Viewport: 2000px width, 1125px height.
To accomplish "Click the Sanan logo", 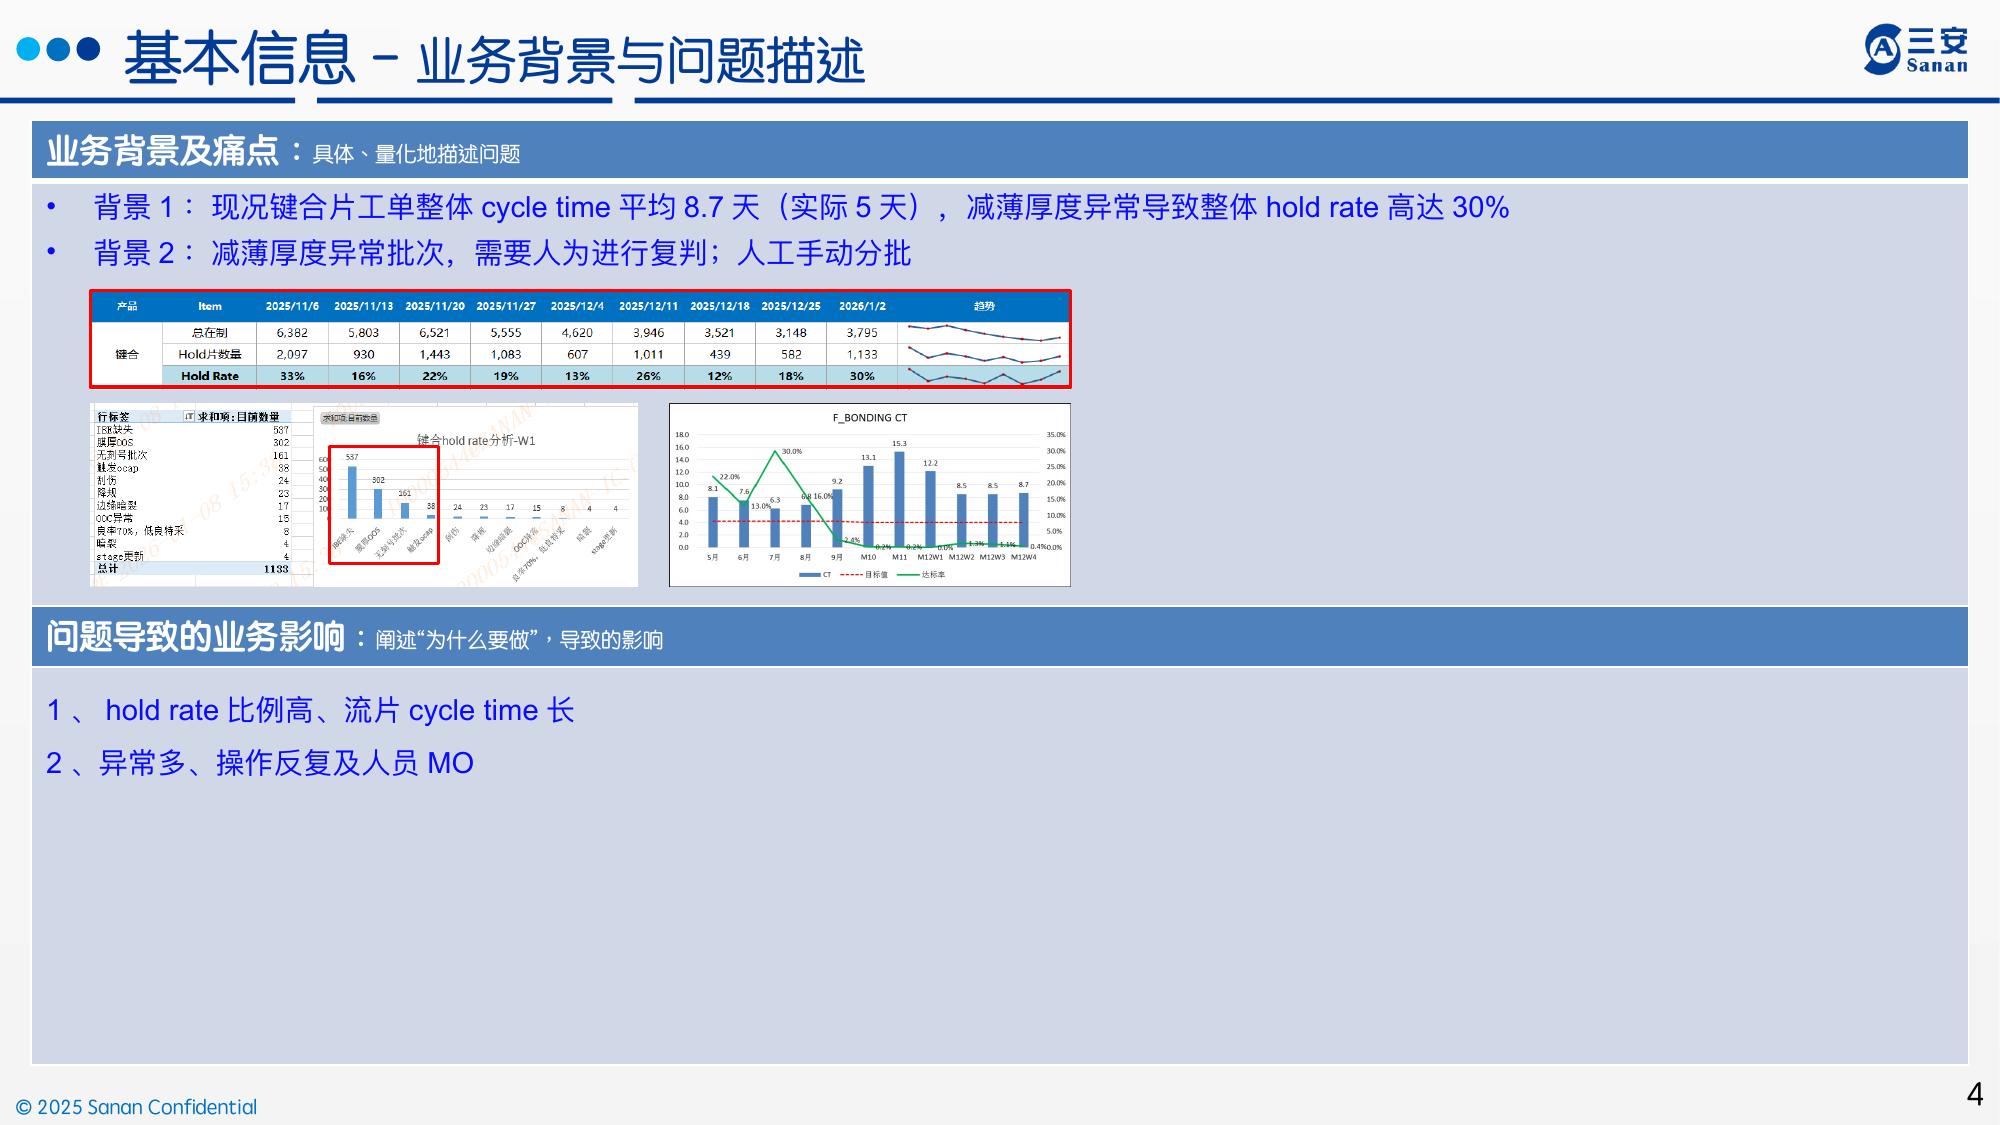I will 1915,50.
